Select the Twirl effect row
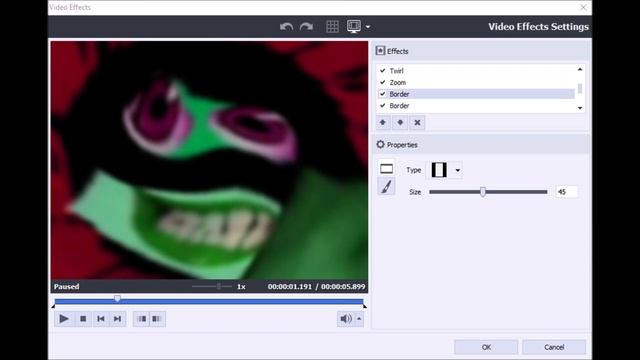The image size is (640, 360). (476, 71)
